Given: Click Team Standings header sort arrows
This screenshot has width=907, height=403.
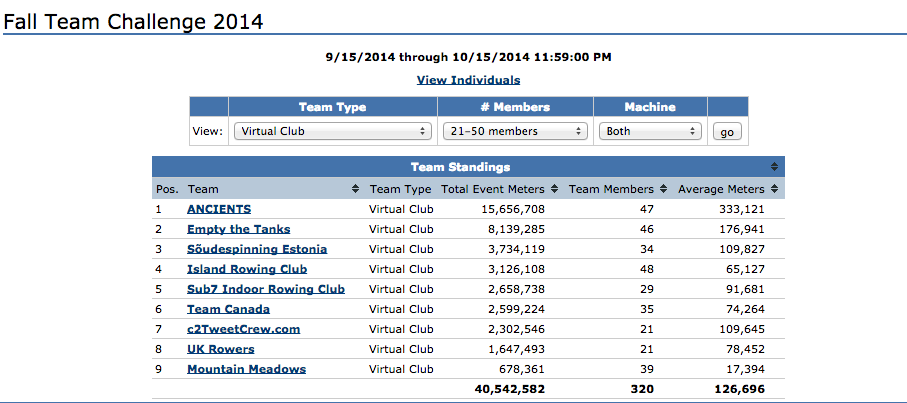Looking at the screenshot, I should click(774, 167).
